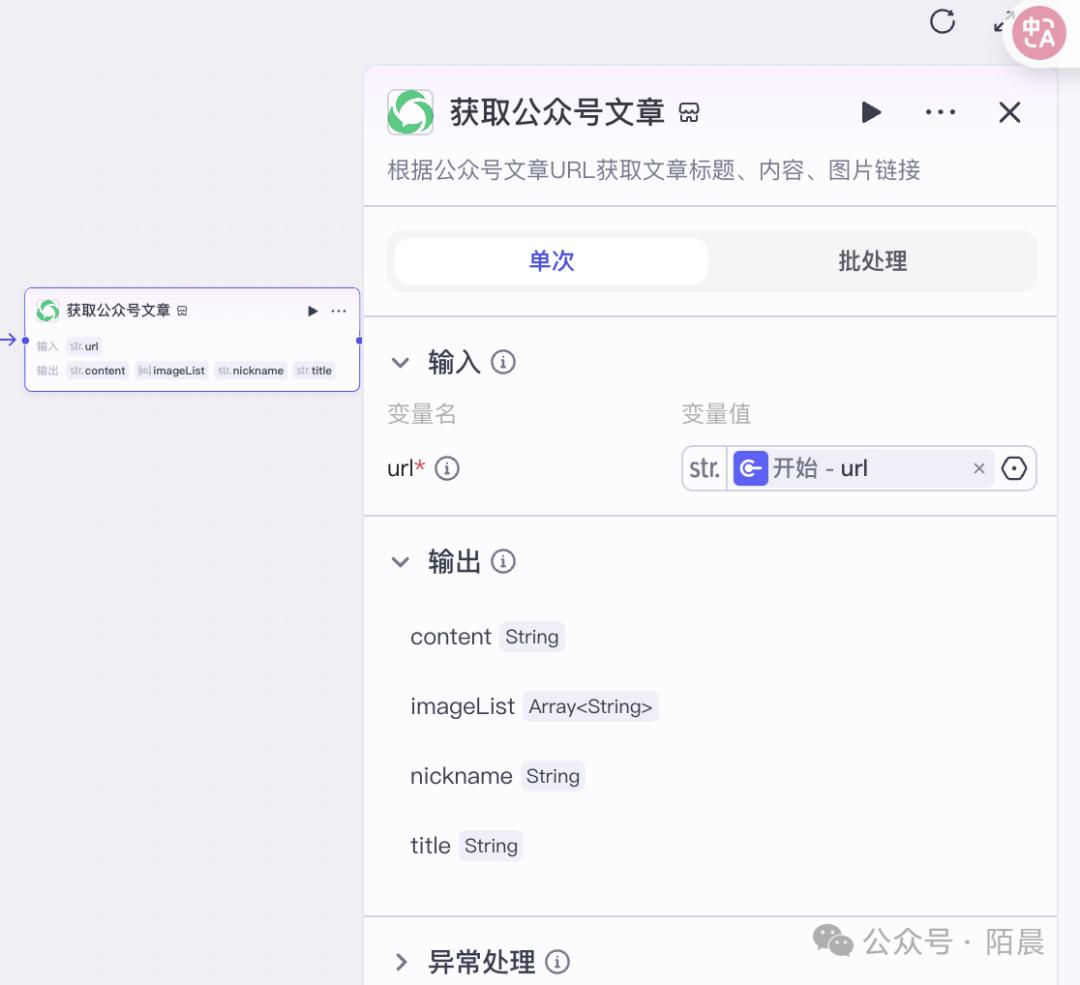The width and height of the screenshot is (1080, 985).
Task: Expand the 异常处理 section
Action: 401,961
